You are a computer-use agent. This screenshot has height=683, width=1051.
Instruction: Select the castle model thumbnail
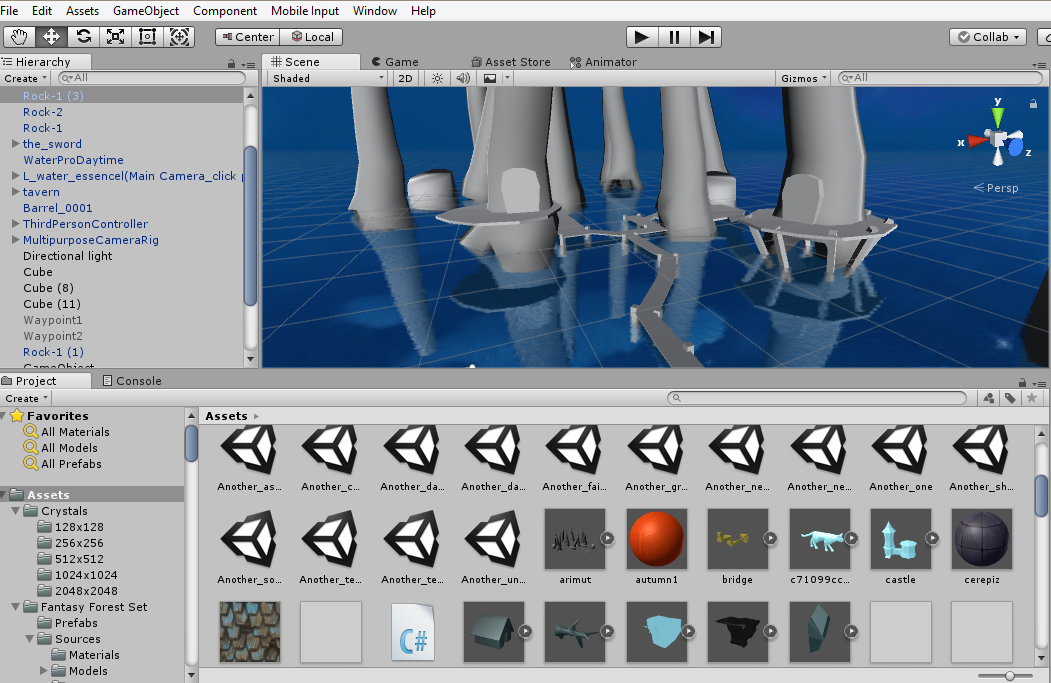pyautogui.click(x=900, y=539)
